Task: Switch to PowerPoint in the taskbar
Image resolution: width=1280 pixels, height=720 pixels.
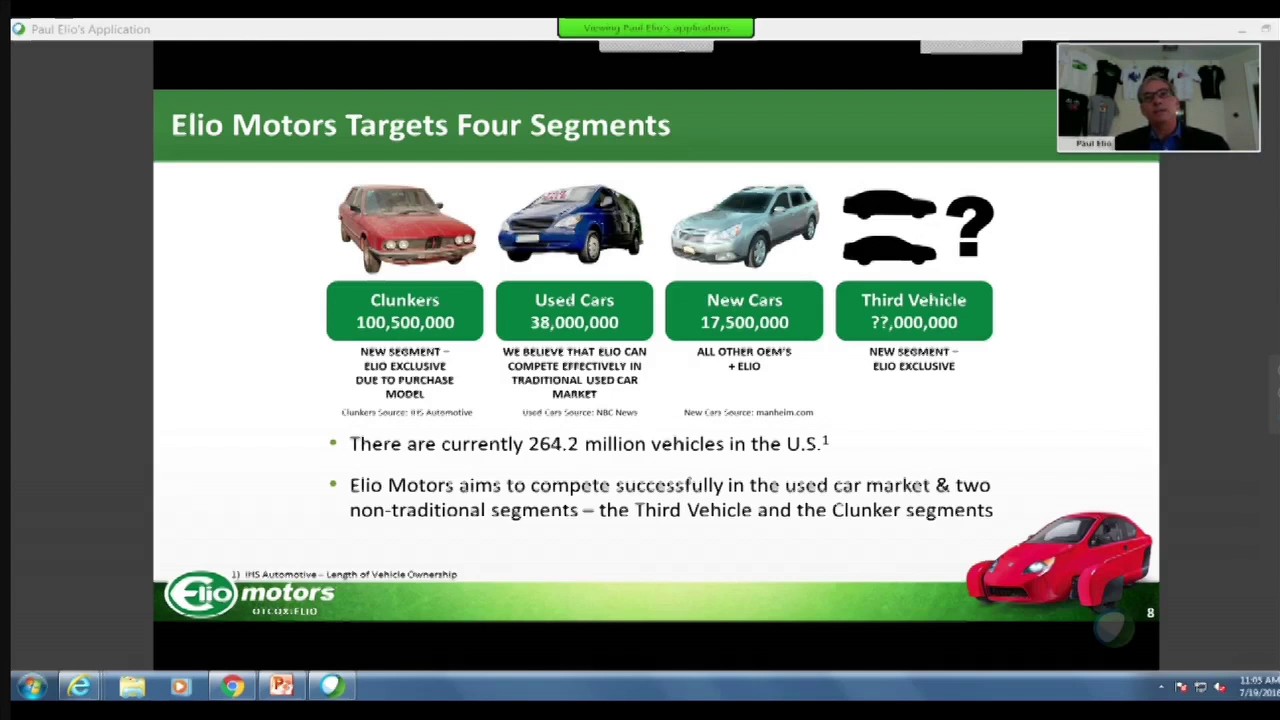Action: pyautogui.click(x=281, y=687)
